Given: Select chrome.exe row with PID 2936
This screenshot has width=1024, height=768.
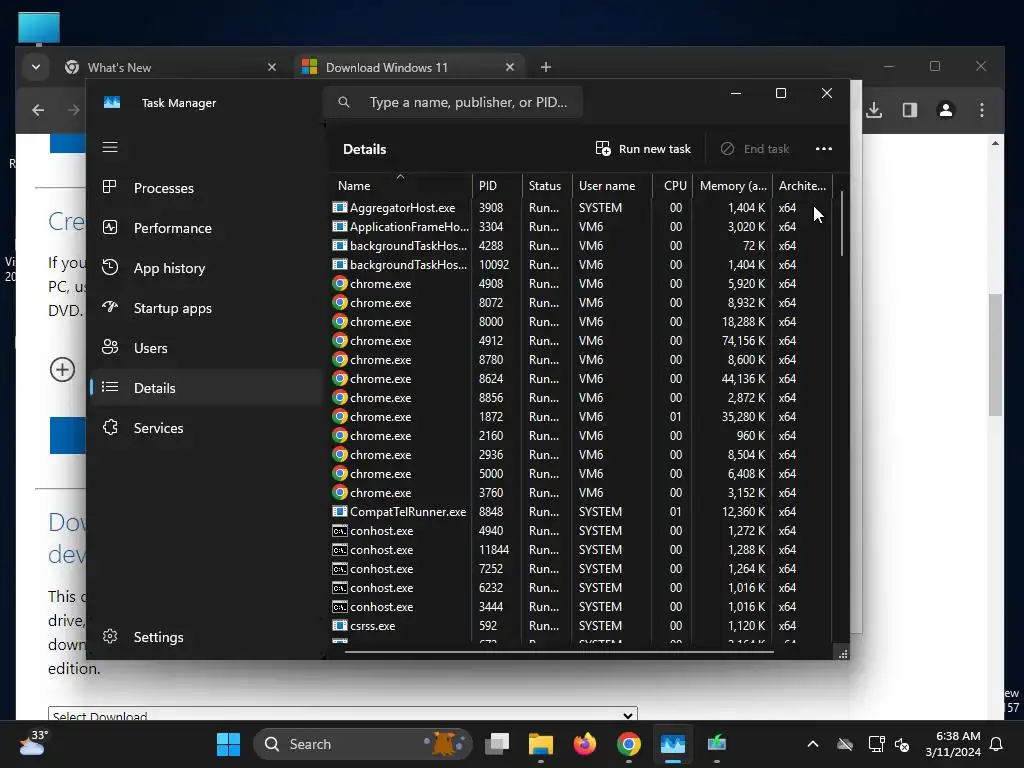Looking at the screenshot, I should [581, 455].
